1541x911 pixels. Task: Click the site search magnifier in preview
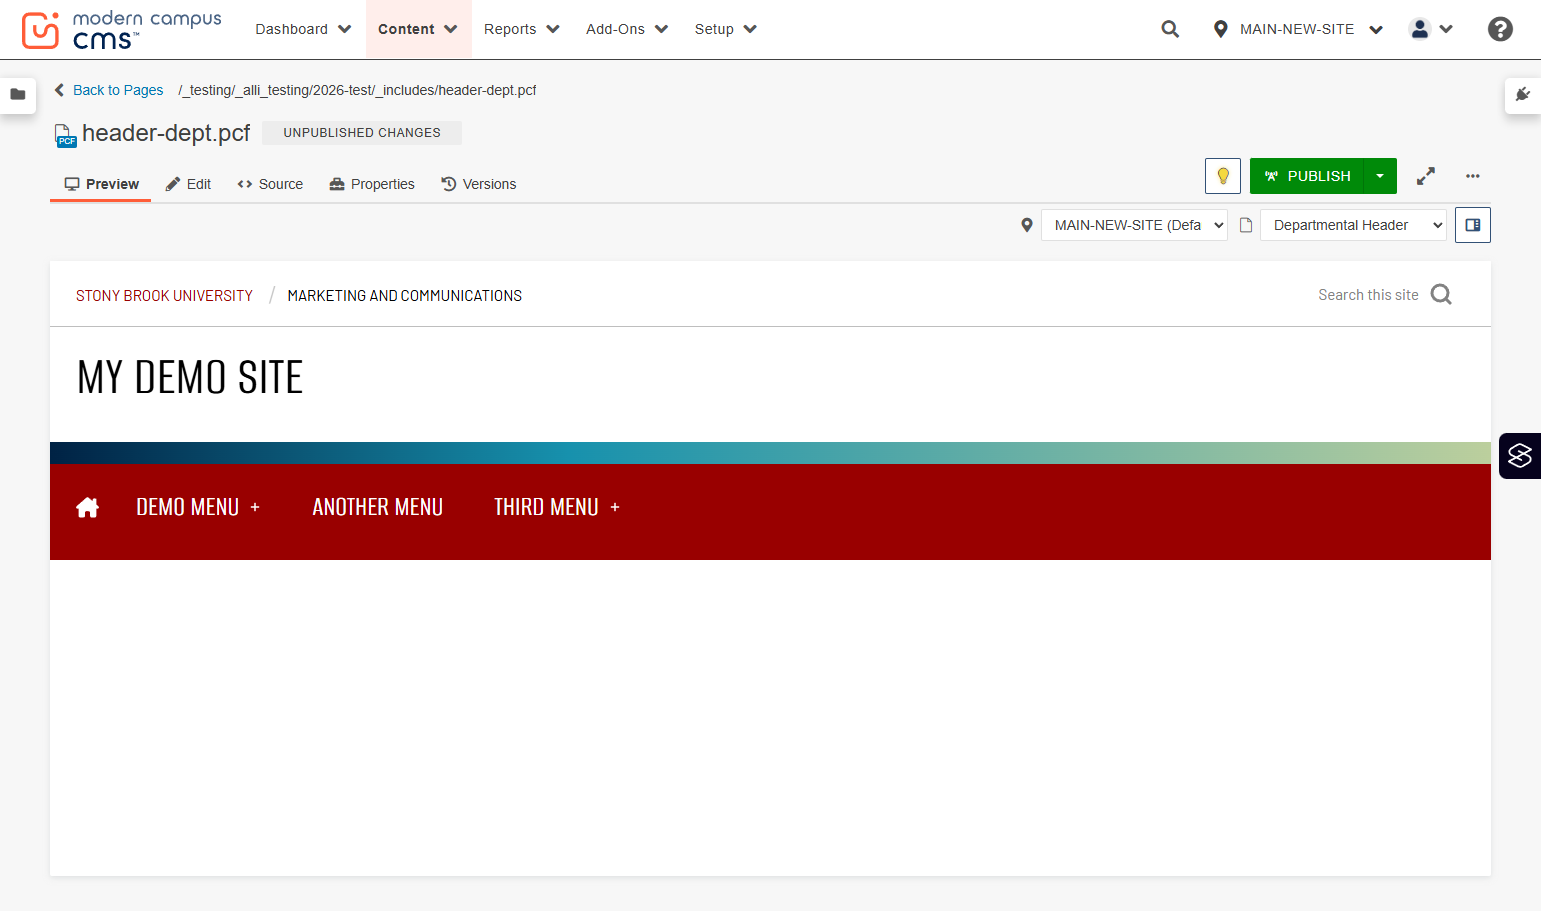[1441, 295]
